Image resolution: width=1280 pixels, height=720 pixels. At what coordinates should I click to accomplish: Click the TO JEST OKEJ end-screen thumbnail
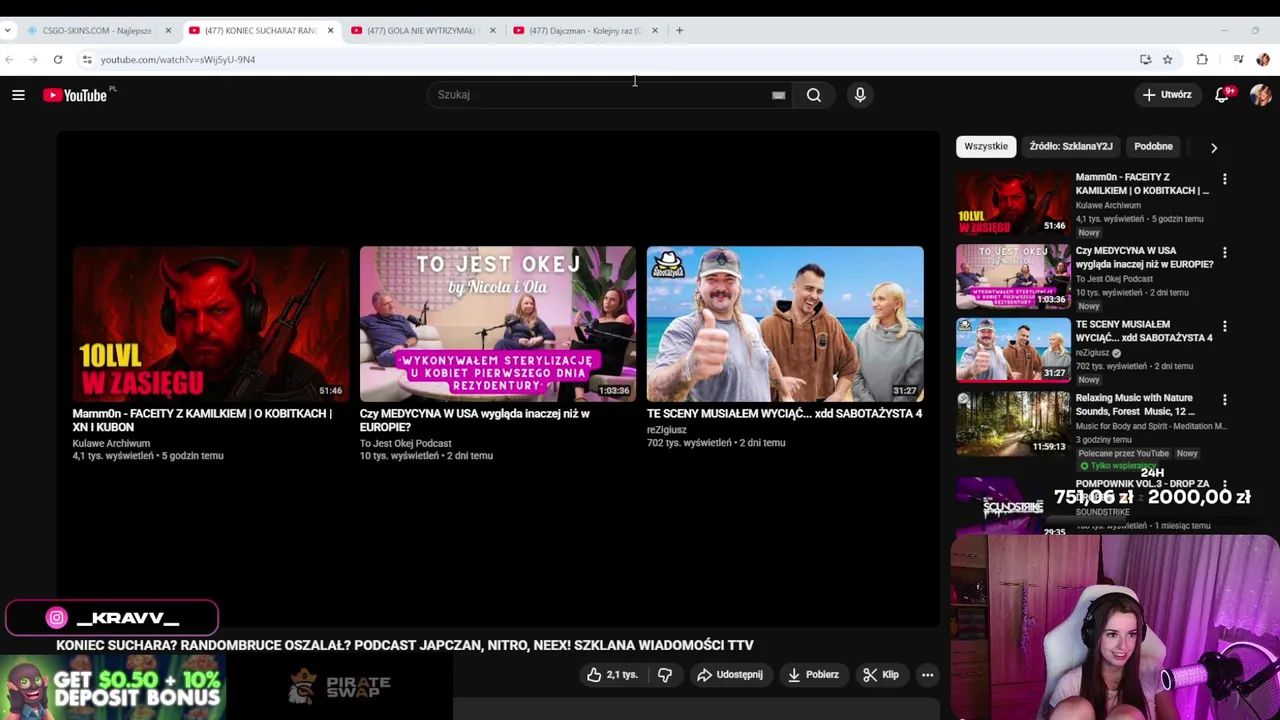click(497, 324)
